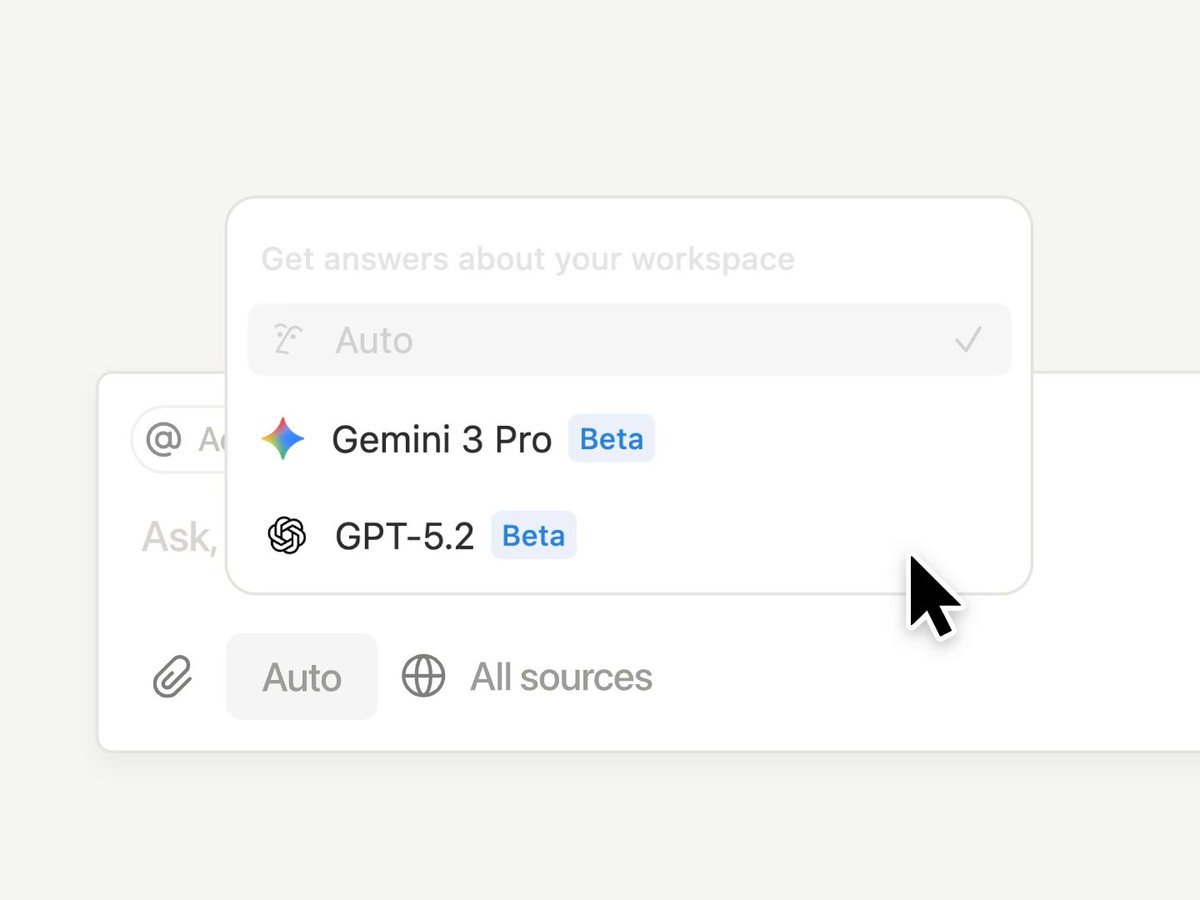Click the 'All sources' text label

[561, 677]
